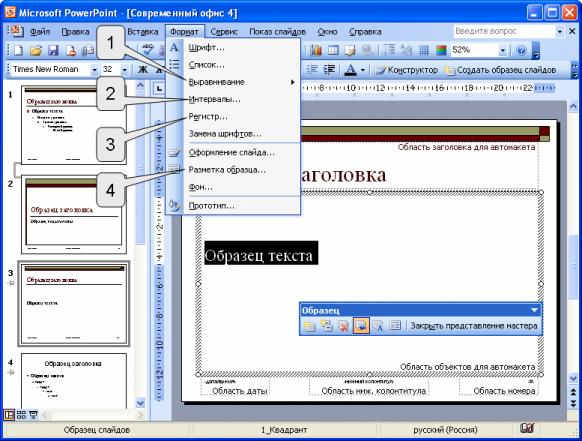Create a new presentation with the New icon
Viewport: 582px width, 441px height.
18,50
